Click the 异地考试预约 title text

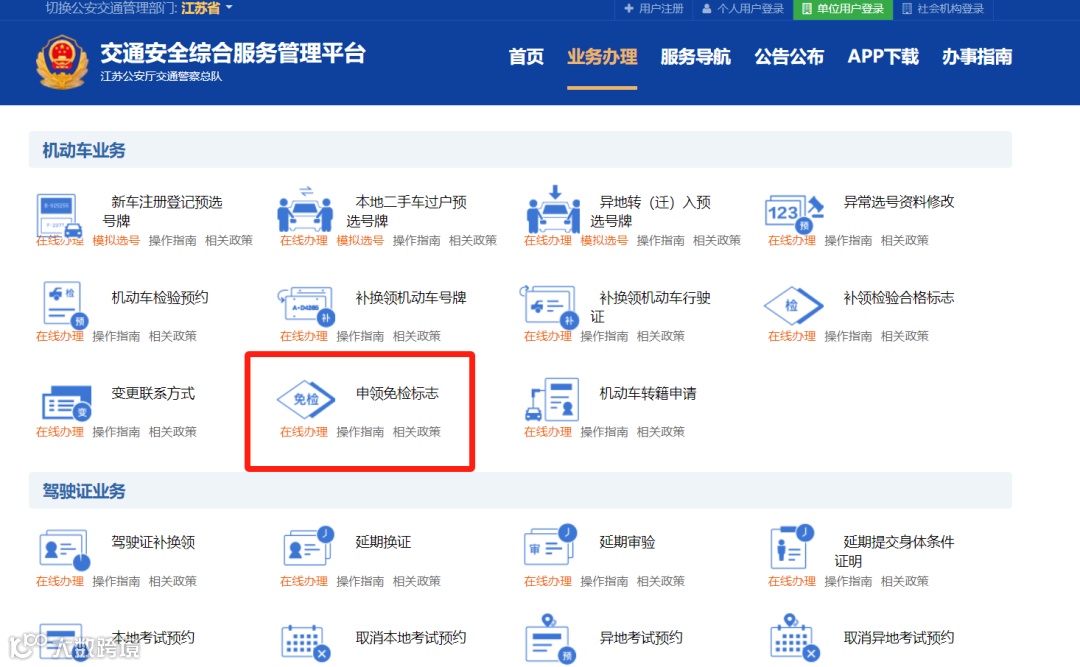641,638
